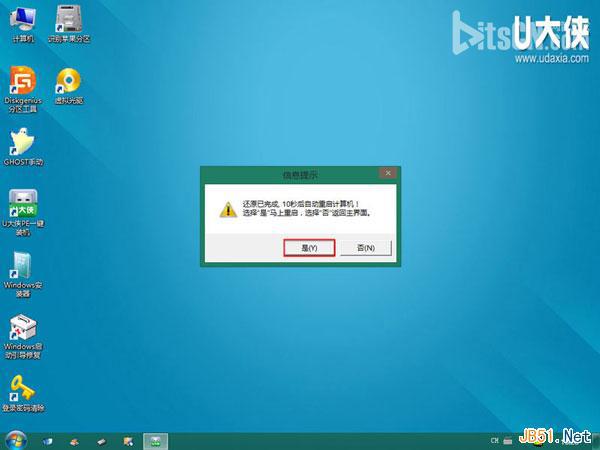Click the second pinned taskbar icon
Viewport: 600px width, 450px height.
point(75,442)
